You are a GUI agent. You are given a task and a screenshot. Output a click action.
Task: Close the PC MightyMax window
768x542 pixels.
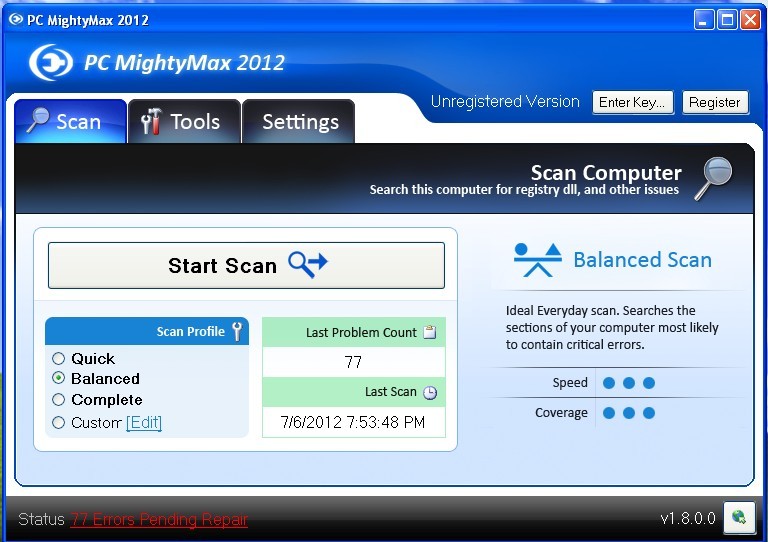750,20
